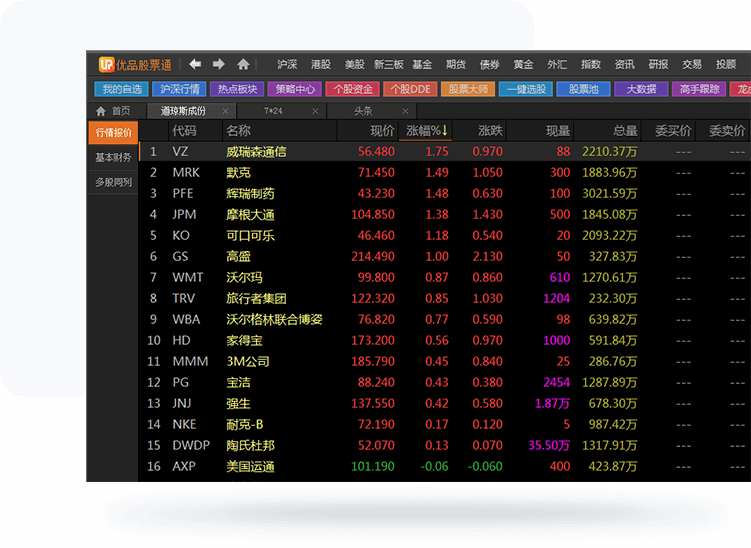Select the AXP 美国运通 row
This screenshot has height=548, width=751.
point(444,467)
